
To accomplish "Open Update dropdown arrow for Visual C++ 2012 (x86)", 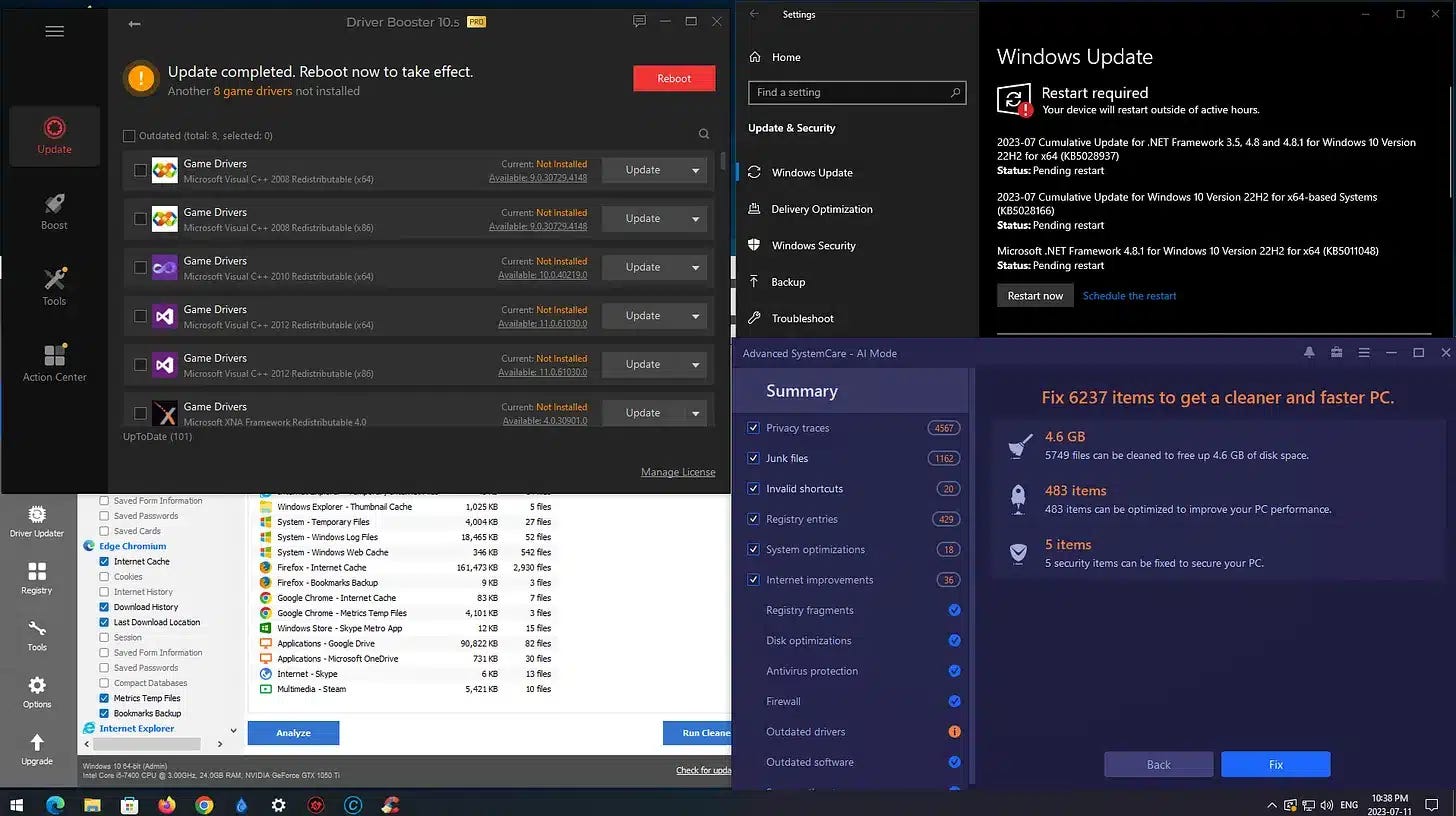I will pos(695,364).
